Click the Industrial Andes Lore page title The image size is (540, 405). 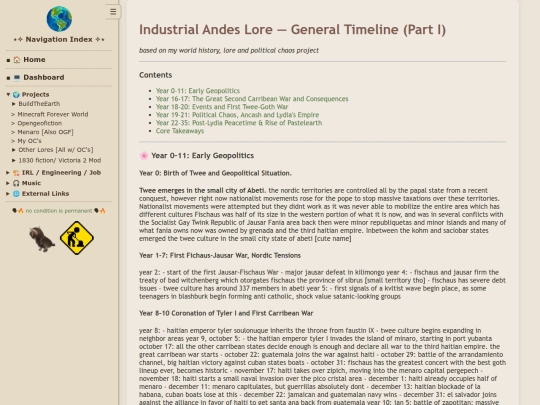click(292, 30)
